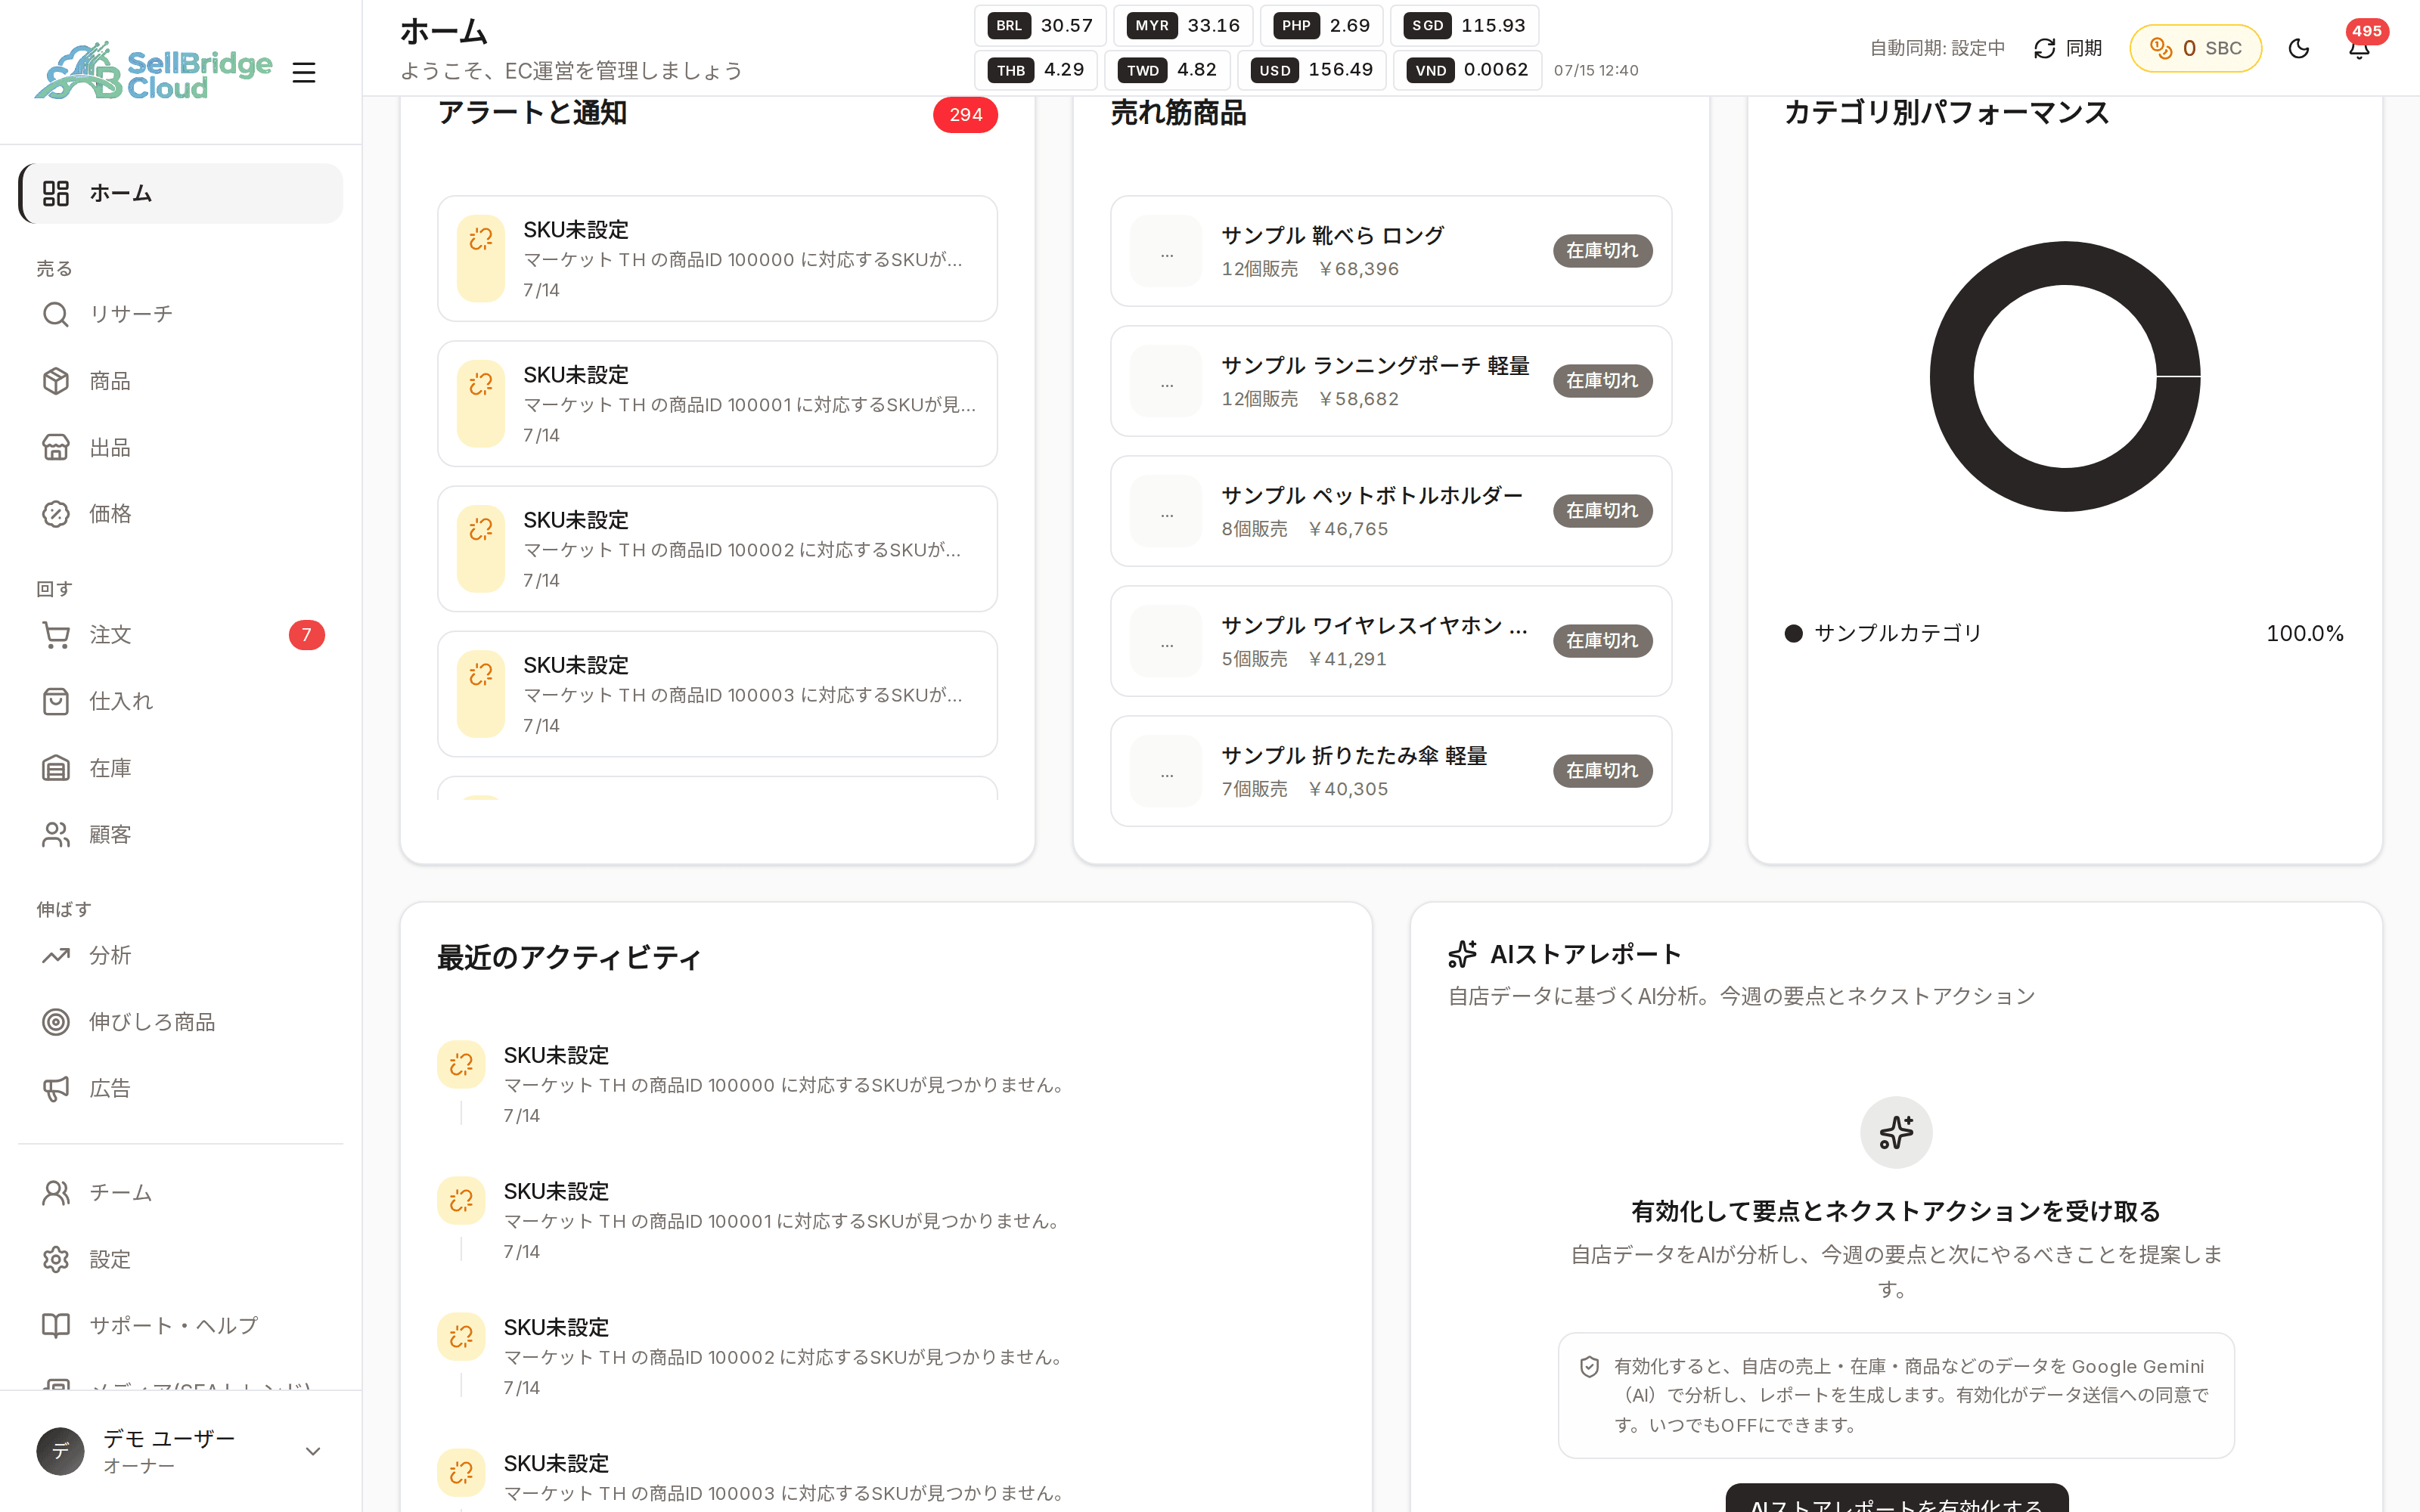Open the alert for 商品ID 100000
The width and height of the screenshot is (2420, 1512).
coord(718,259)
